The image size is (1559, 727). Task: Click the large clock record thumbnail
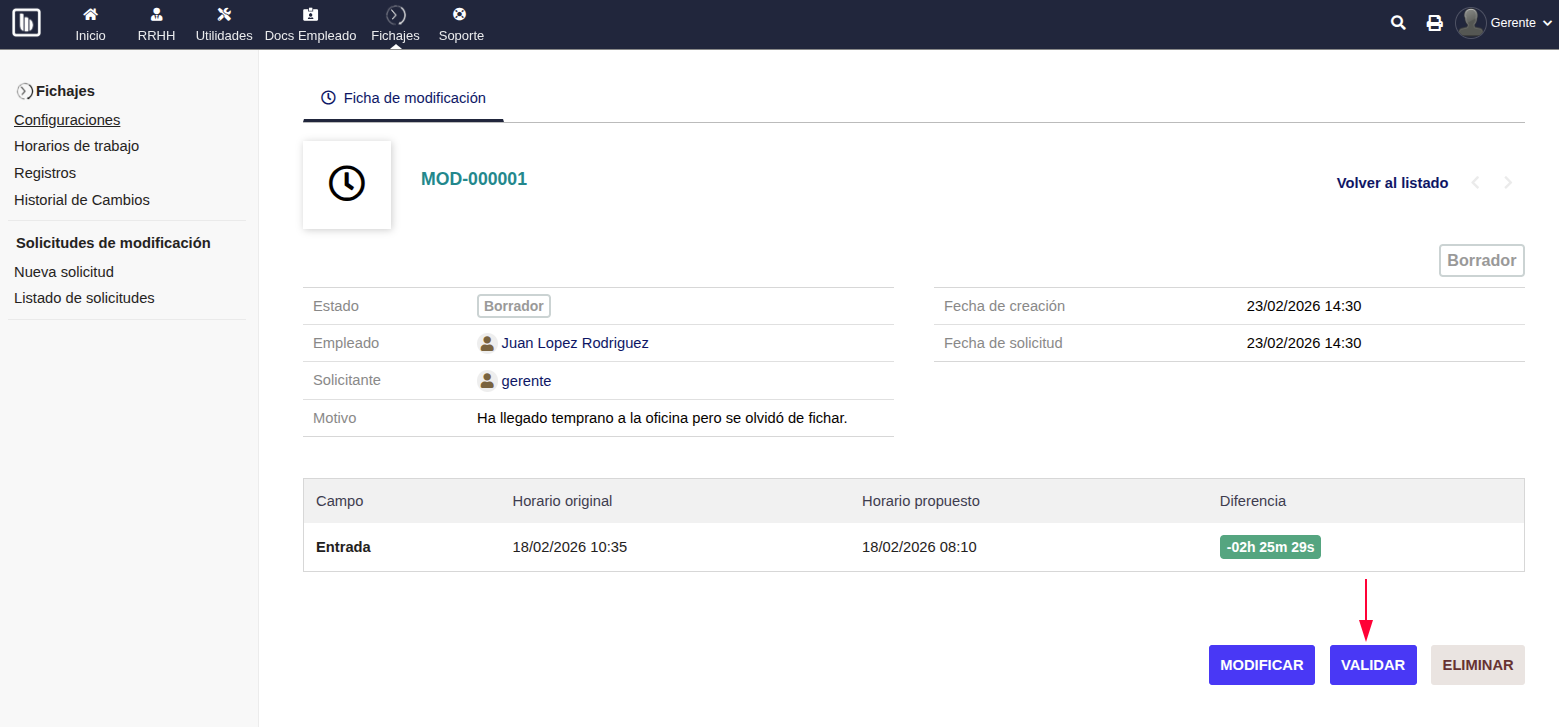[x=347, y=184]
